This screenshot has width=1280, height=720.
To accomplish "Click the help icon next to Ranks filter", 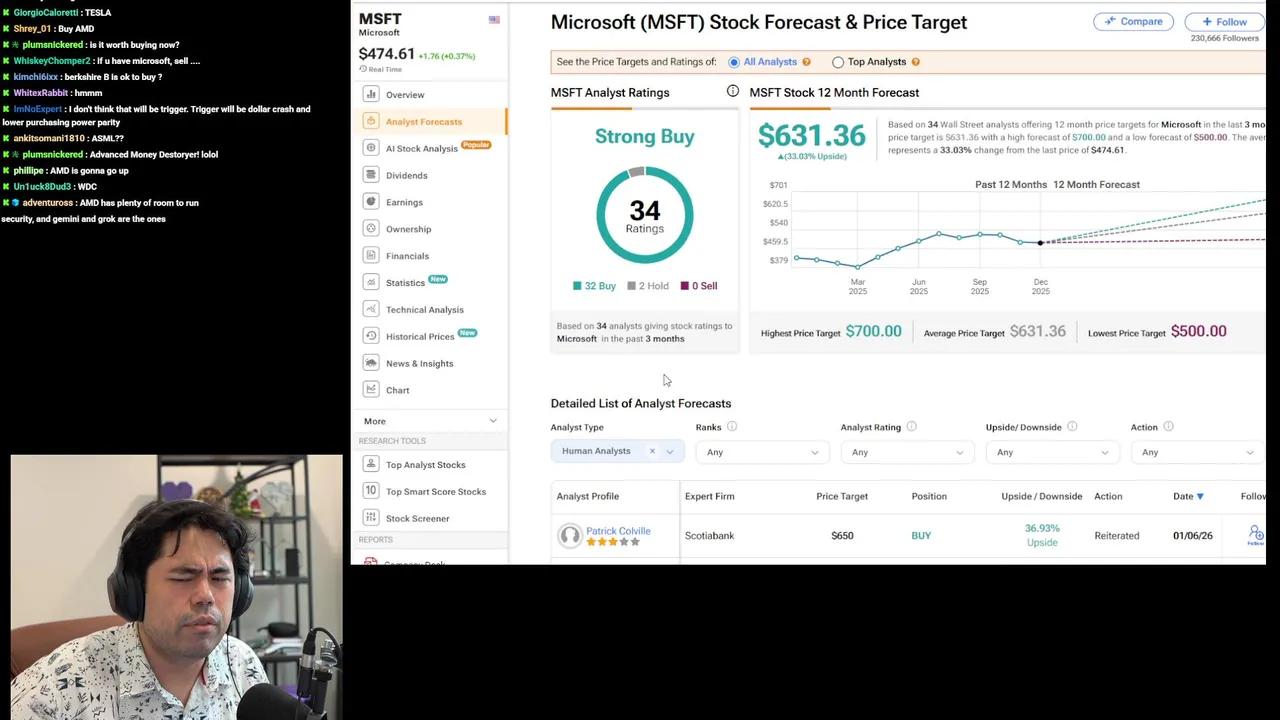I will [732, 427].
